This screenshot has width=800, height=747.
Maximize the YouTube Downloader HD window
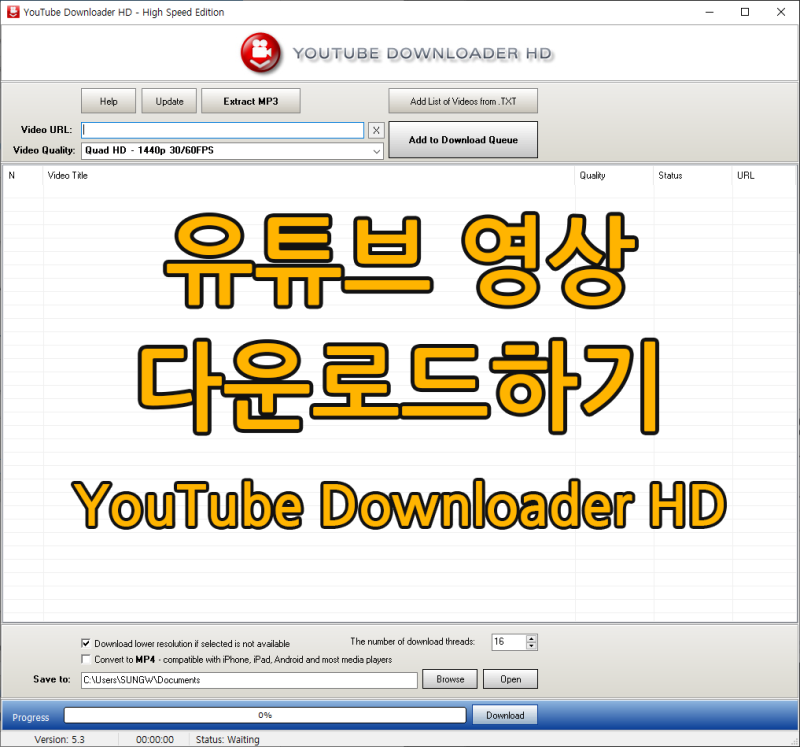(x=745, y=12)
